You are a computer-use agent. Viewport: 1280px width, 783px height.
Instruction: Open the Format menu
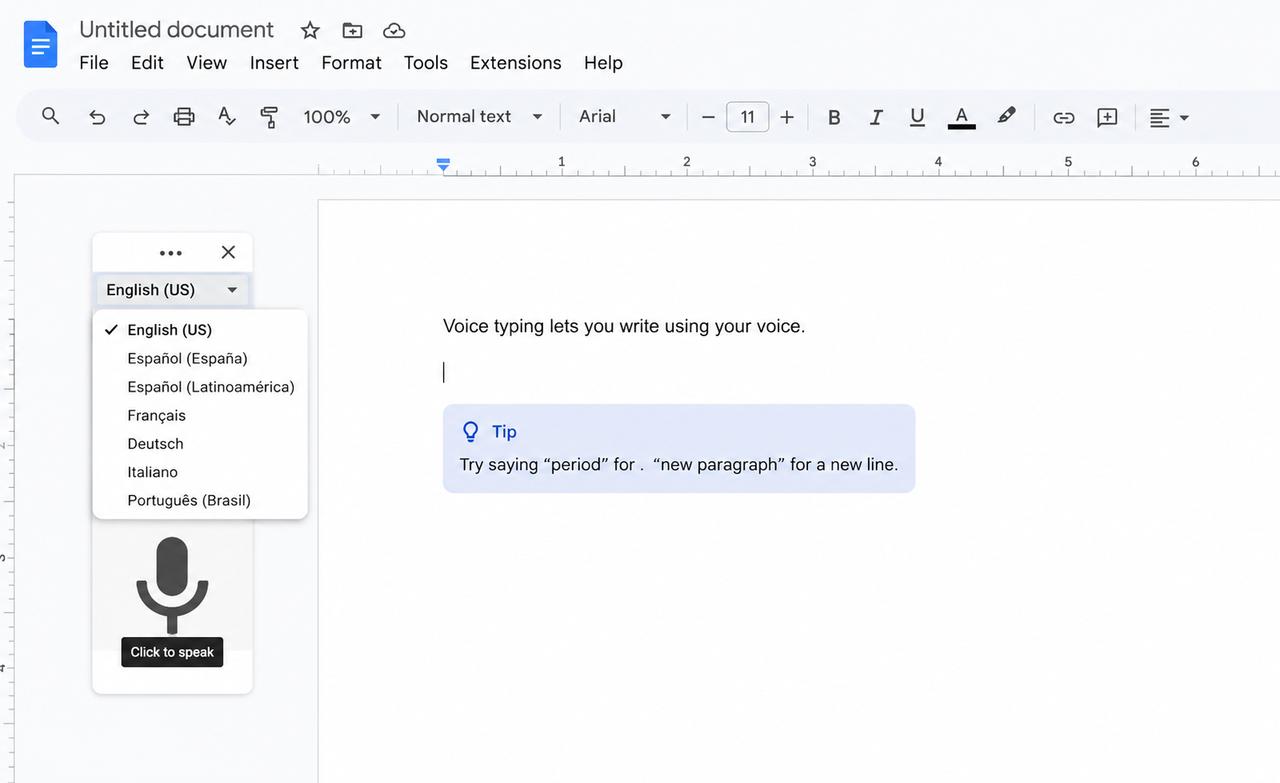click(x=351, y=62)
